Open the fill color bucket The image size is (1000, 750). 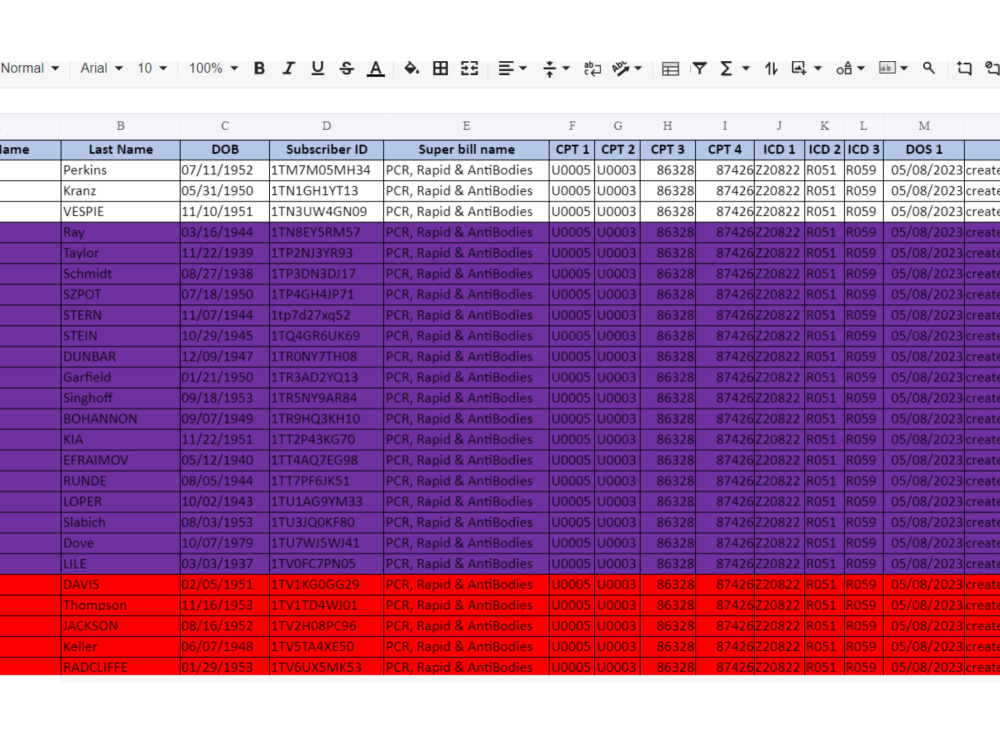pyautogui.click(x=411, y=68)
